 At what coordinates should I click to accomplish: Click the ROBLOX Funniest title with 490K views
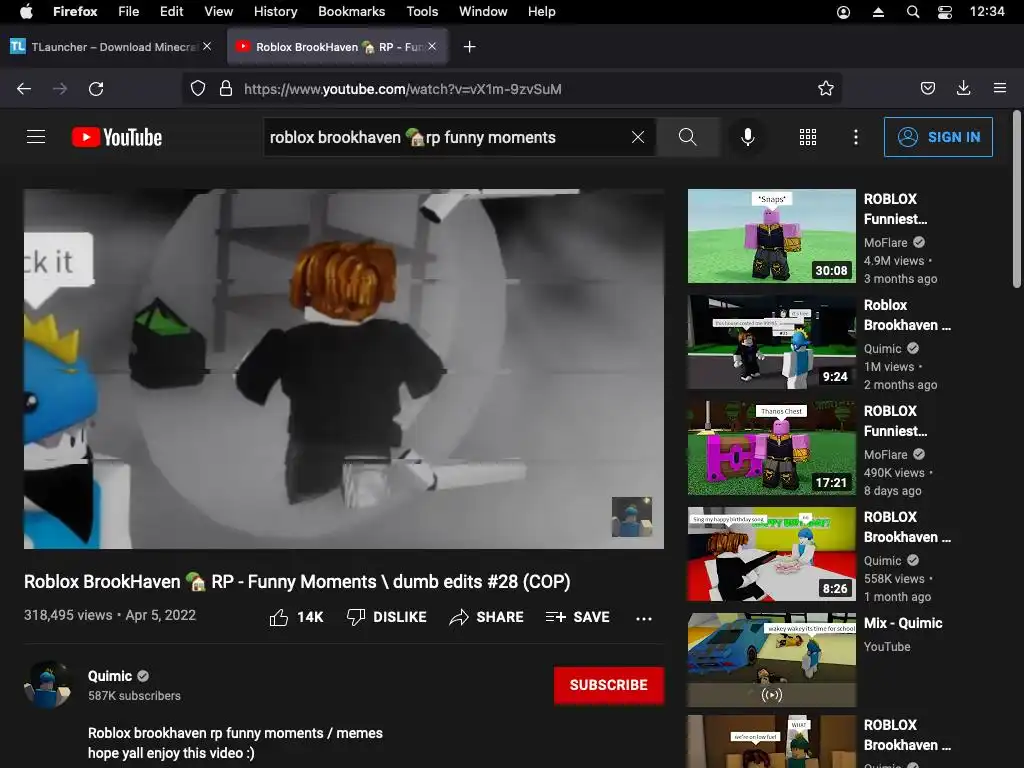pos(895,421)
